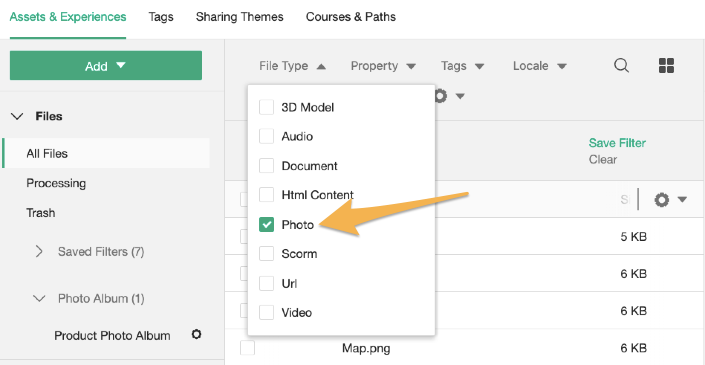Check the Scorm file type
The width and height of the screenshot is (705, 365).
[x=266, y=254]
